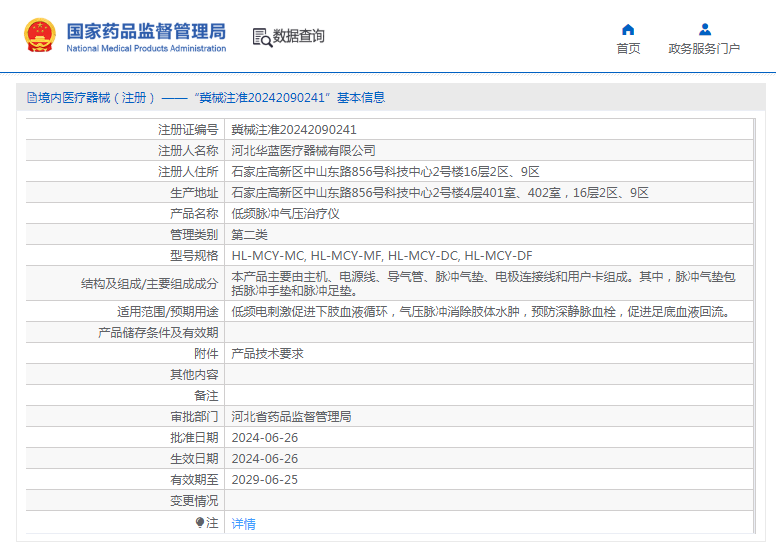Click the 其他内容 label
The height and width of the screenshot is (544, 776).
point(194,375)
